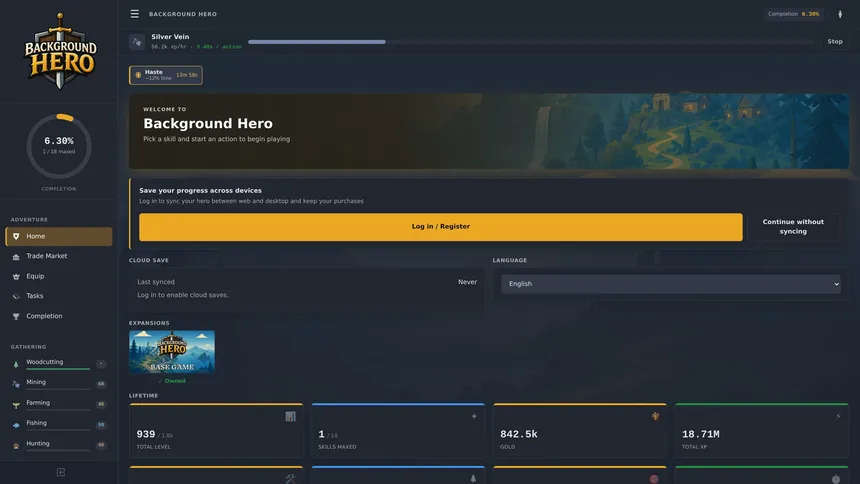The width and height of the screenshot is (860, 484).
Task: Click the Silver Vein pickaxe icon
Action: pos(137,42)
